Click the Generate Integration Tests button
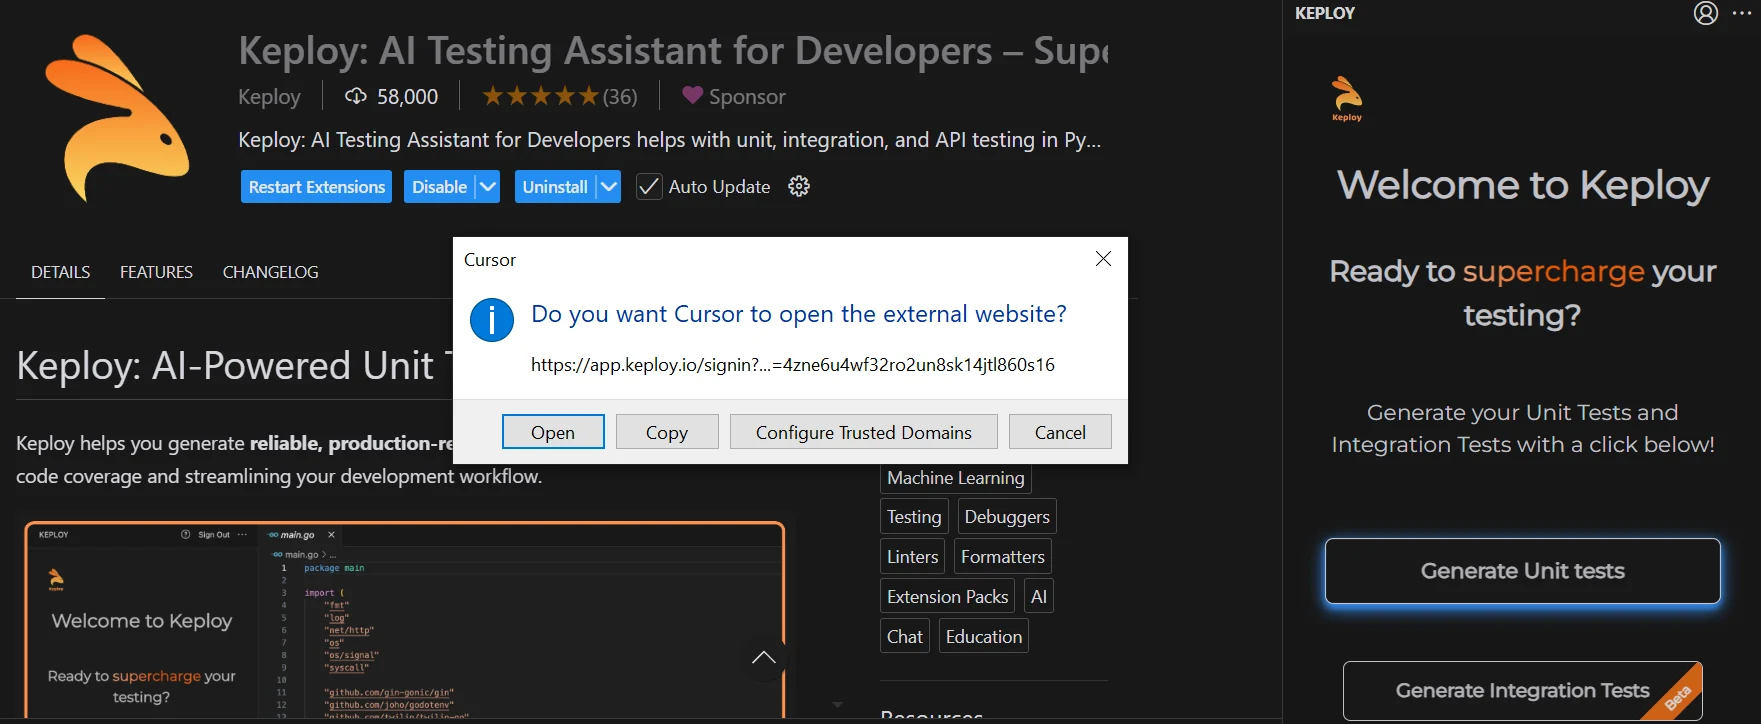Screen dimensions: 1761x724 (1523, 691)
